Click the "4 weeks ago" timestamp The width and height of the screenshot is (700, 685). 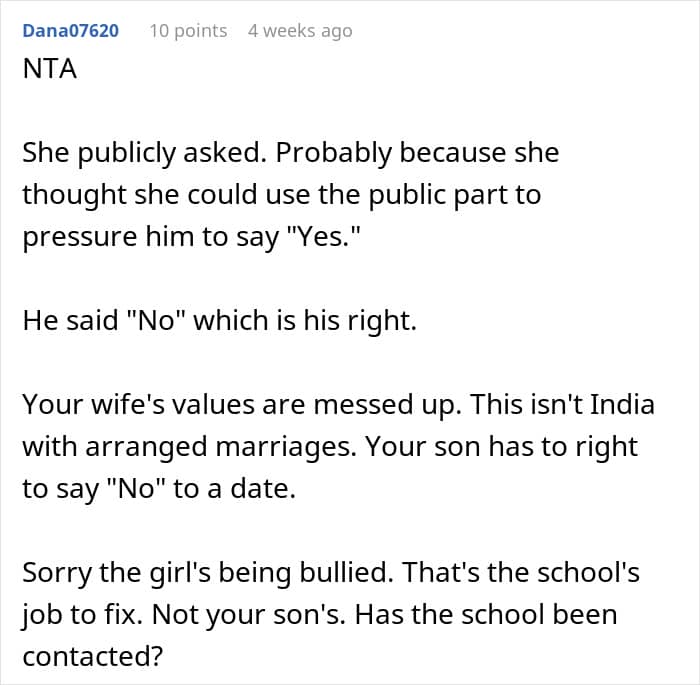(300, 30)
